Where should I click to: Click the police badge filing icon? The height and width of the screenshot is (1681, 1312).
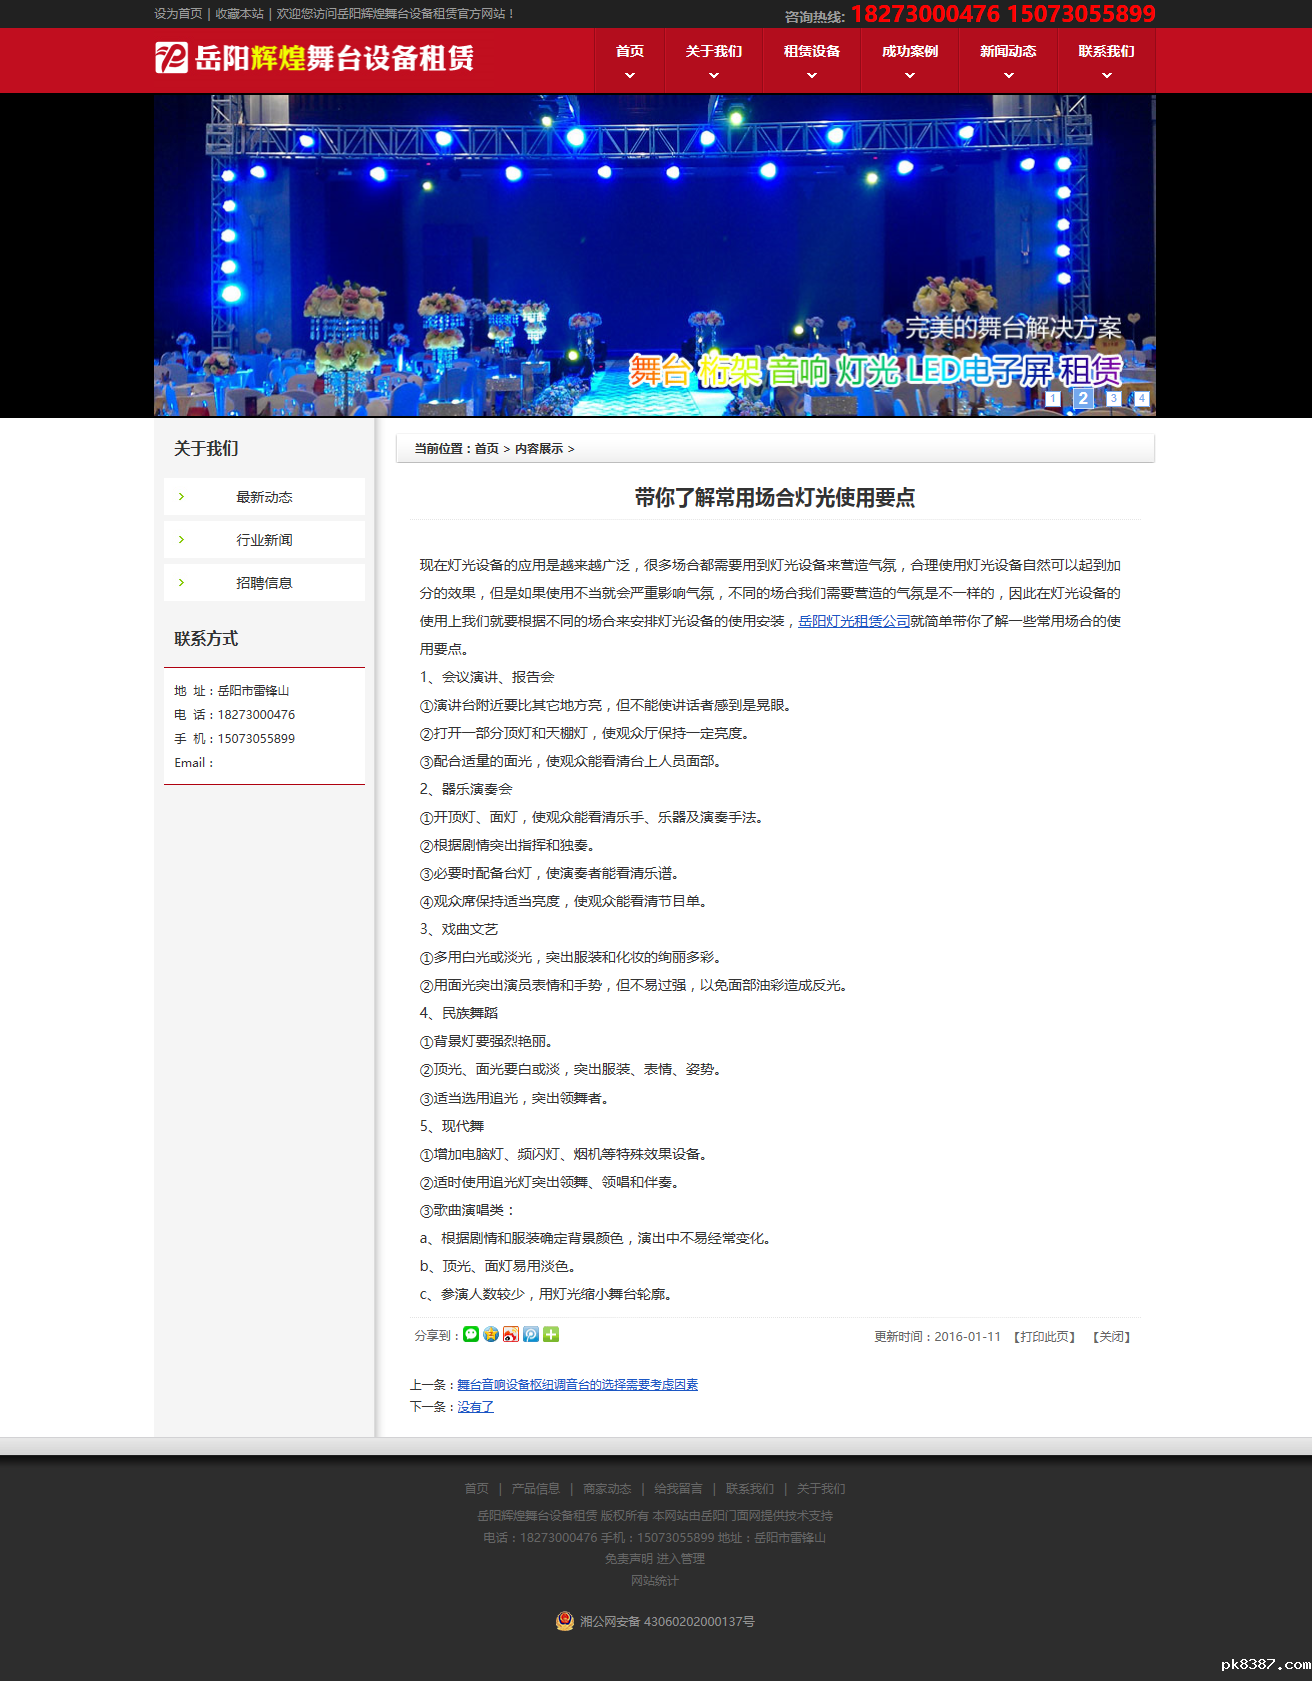pyautogui.click(x=565, y=1621)
